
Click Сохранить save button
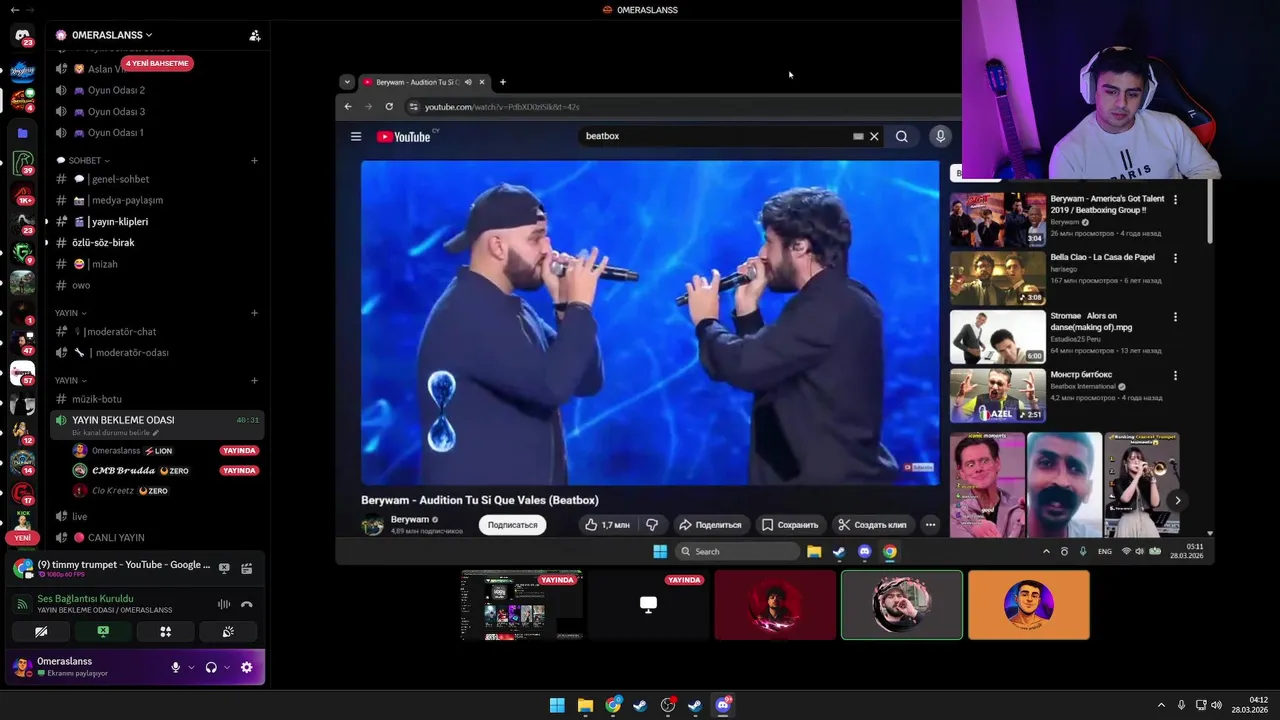(x=790, y=525)
